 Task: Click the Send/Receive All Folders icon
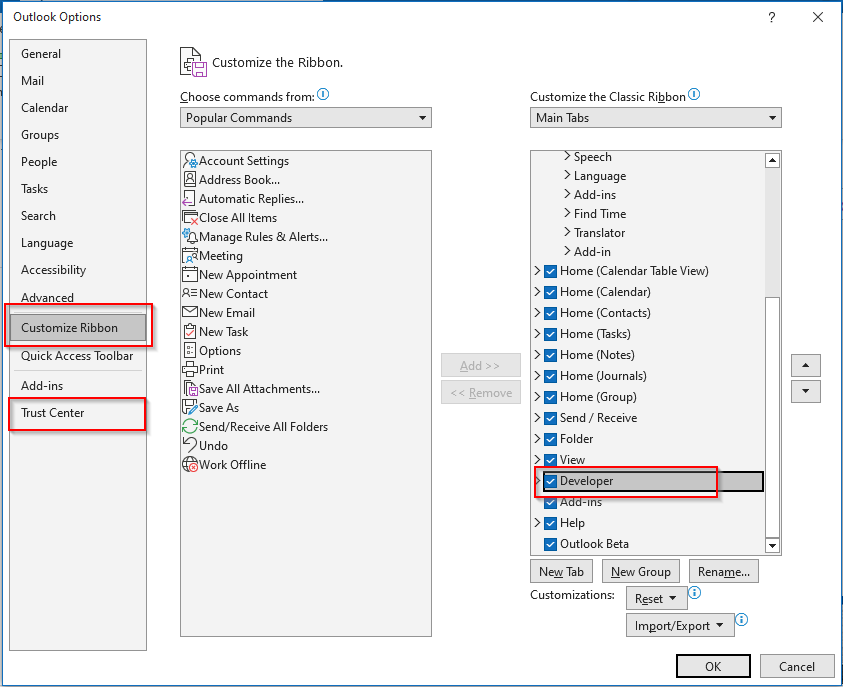[x=190, y=426]
